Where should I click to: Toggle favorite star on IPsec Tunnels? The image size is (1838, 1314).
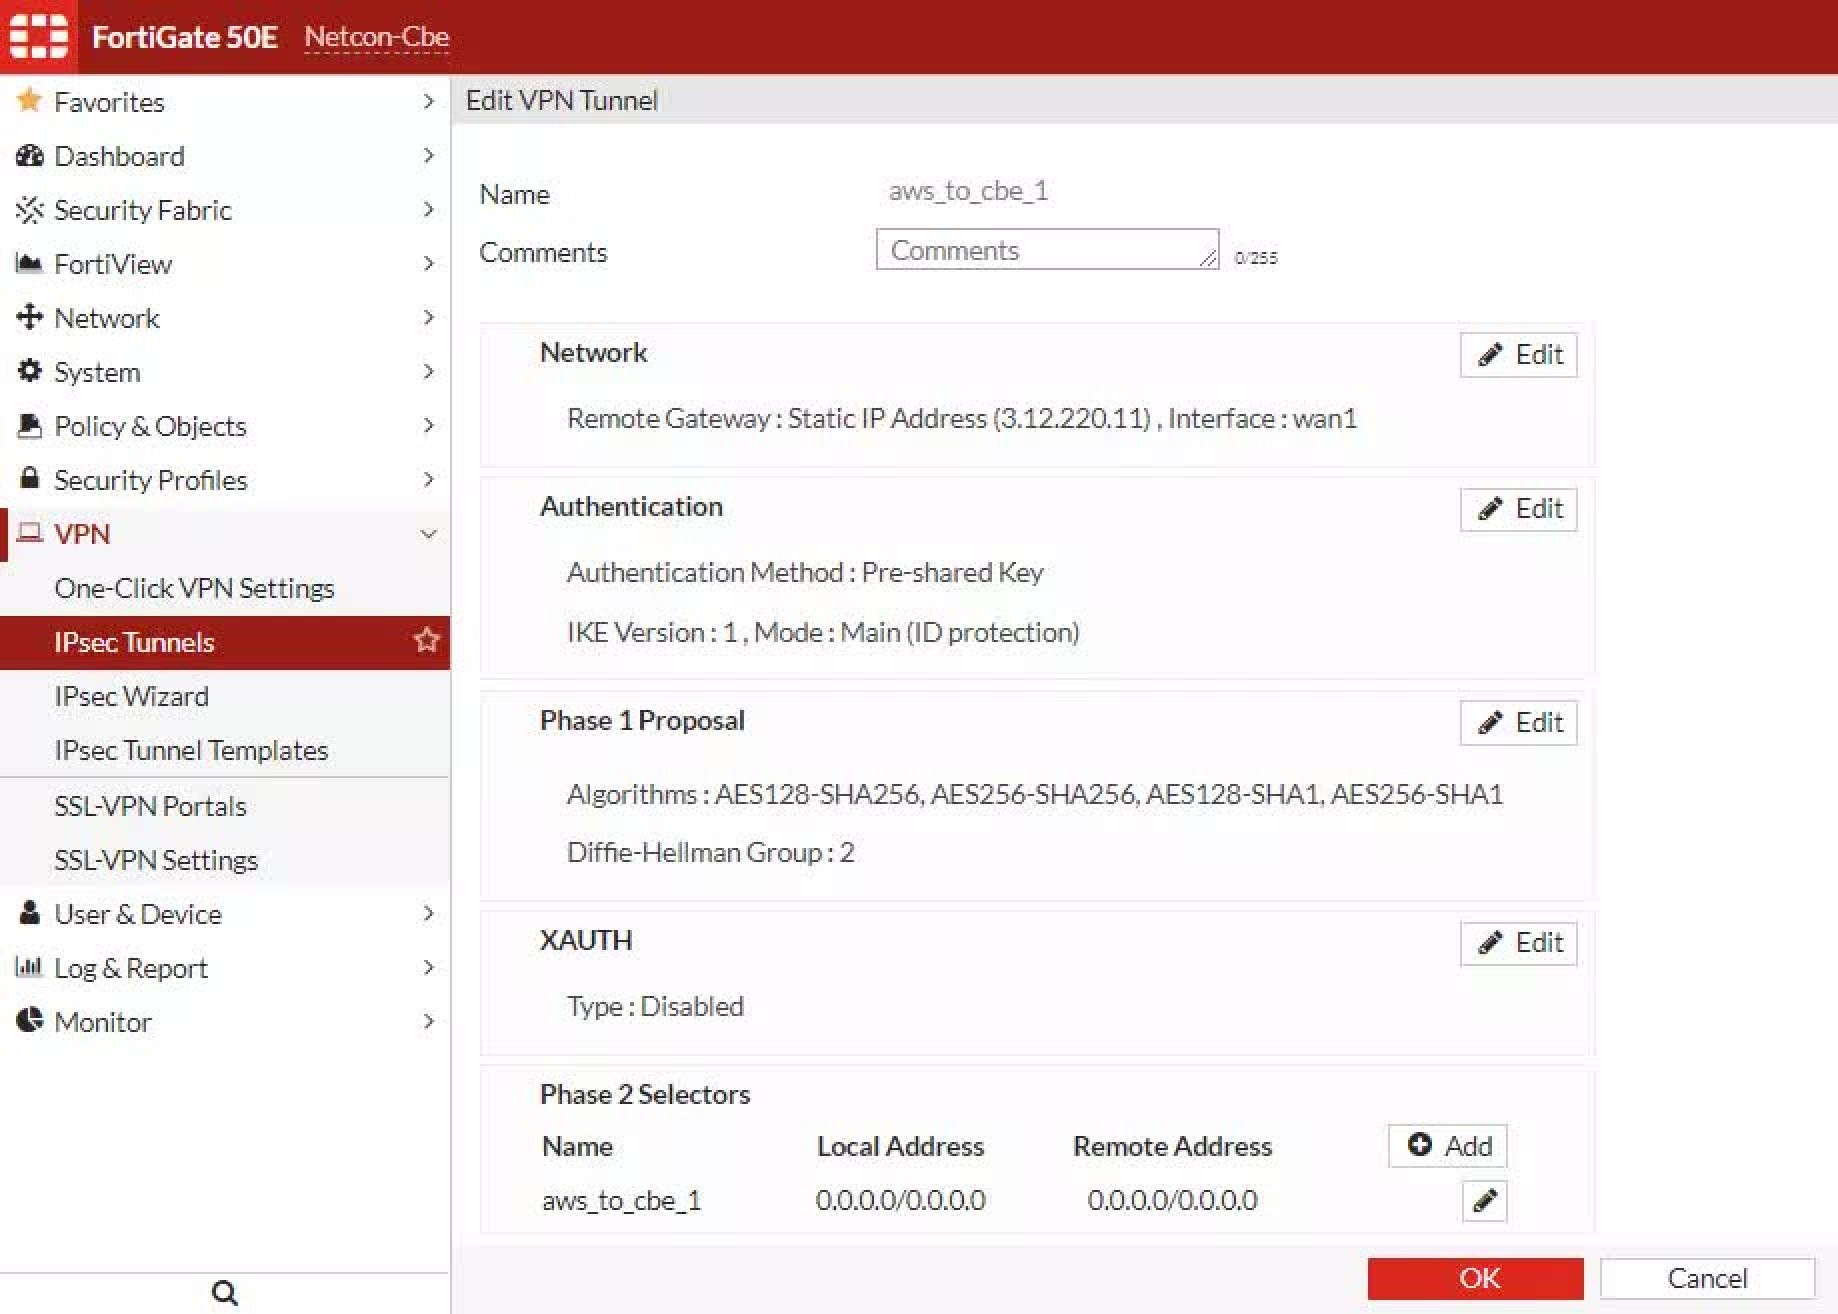pyautogui.click(x=427, y=640)
